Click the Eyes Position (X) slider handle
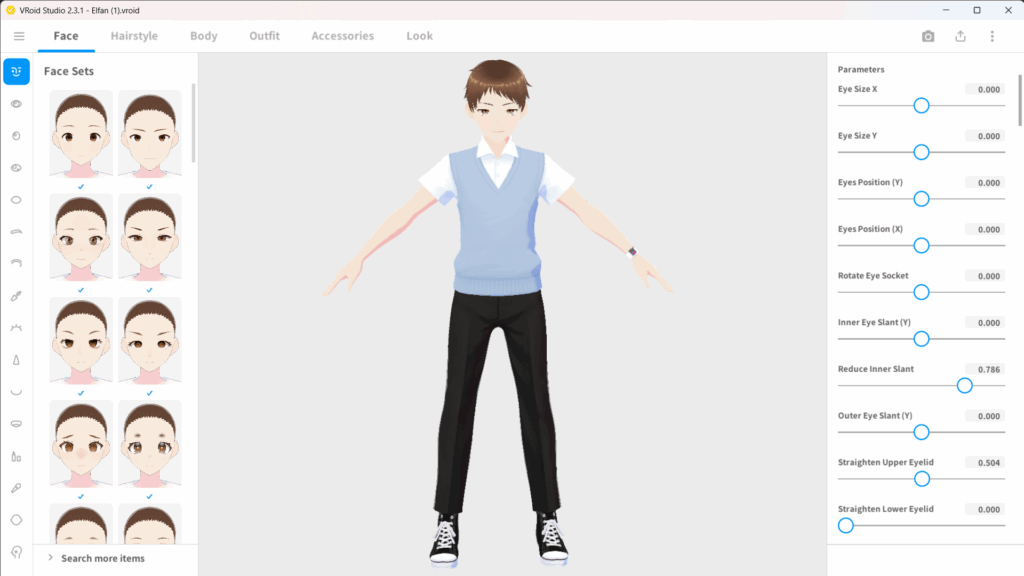The width and height of the screenshot is (1024, 576). click(921, 246)
